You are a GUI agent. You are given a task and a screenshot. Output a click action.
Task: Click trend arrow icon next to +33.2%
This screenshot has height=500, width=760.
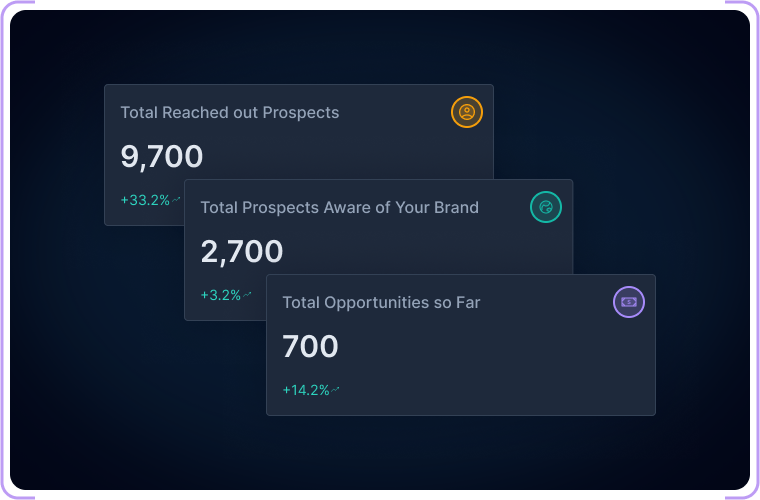[x=177, y=200]
